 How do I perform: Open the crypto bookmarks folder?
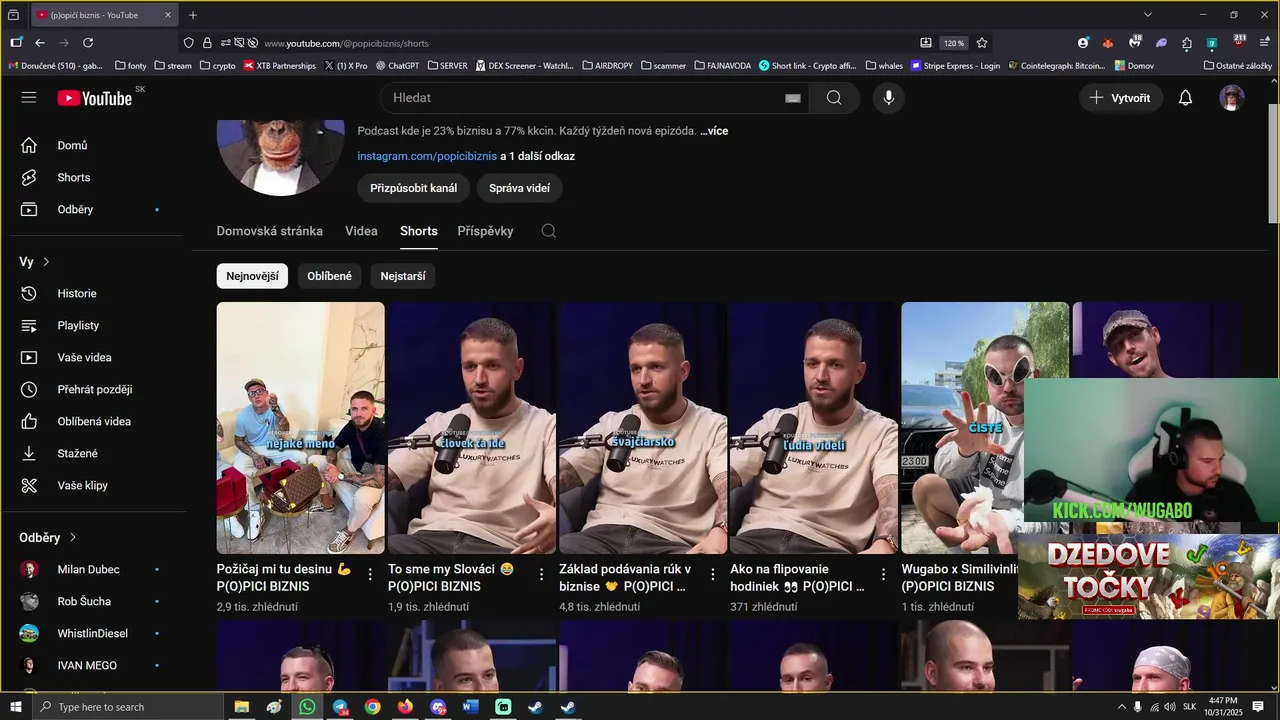pyautogui.click(x=217, y=66)
